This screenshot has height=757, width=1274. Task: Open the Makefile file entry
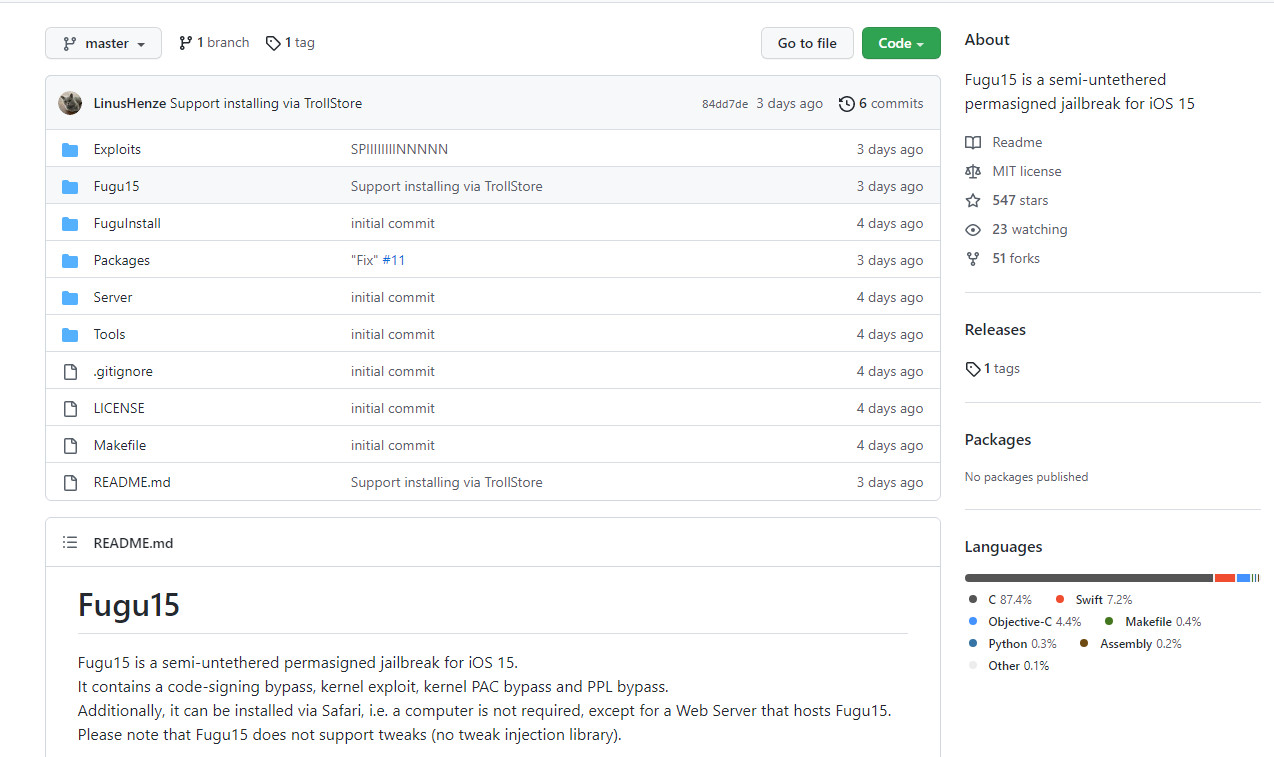coord(120,445)
